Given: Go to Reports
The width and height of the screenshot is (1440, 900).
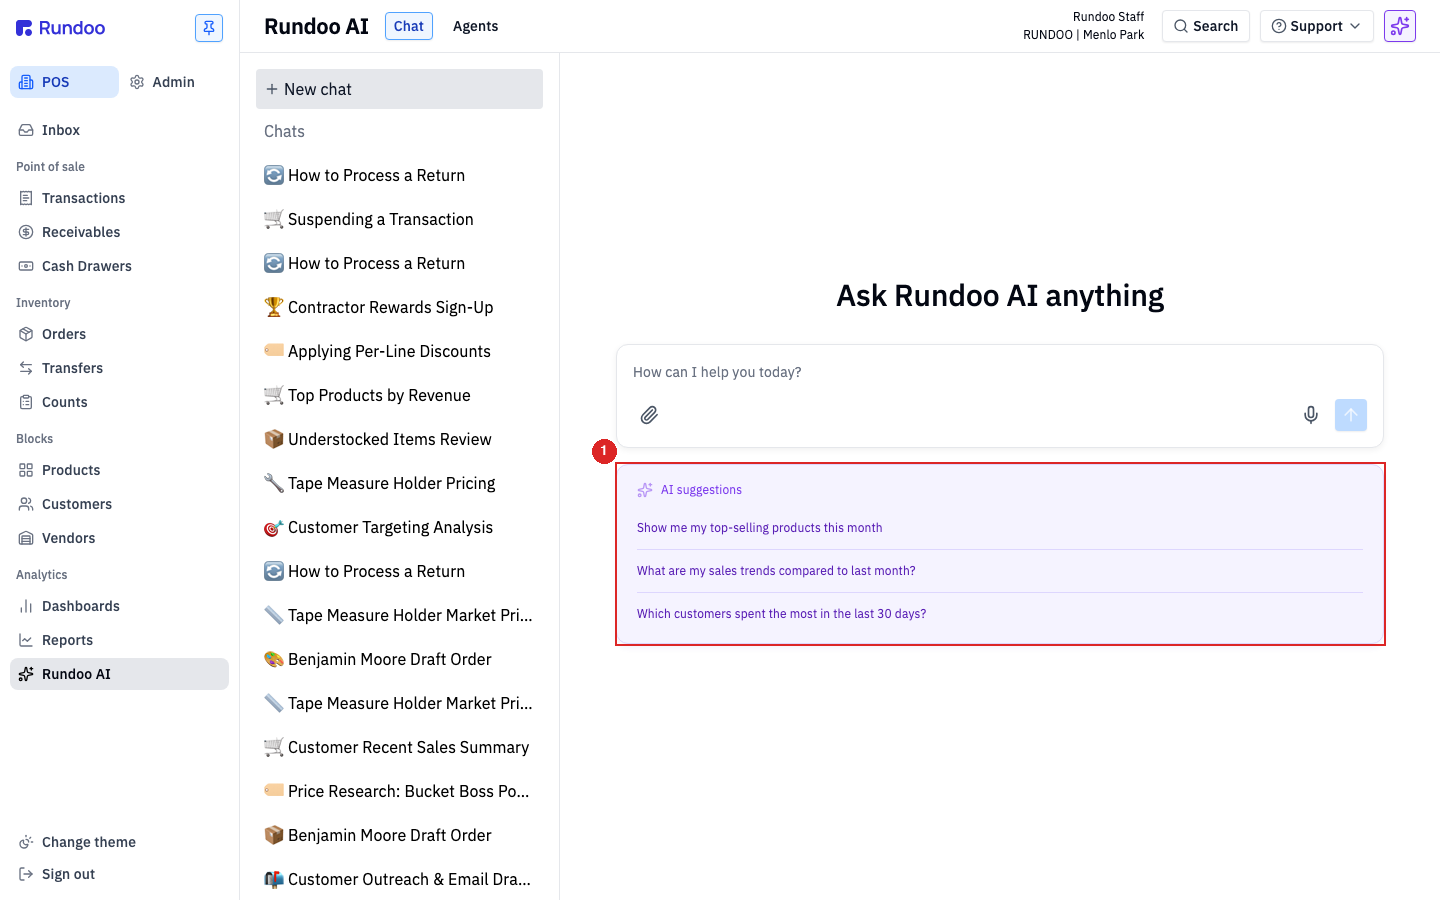Looking at the screenshot, I should coord(120,640).
